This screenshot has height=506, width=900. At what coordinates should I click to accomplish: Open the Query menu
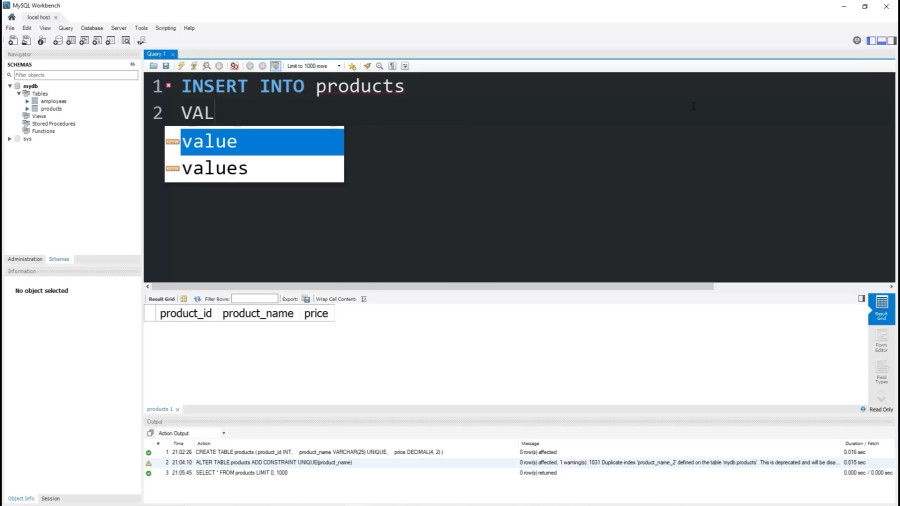coord(65,28)
